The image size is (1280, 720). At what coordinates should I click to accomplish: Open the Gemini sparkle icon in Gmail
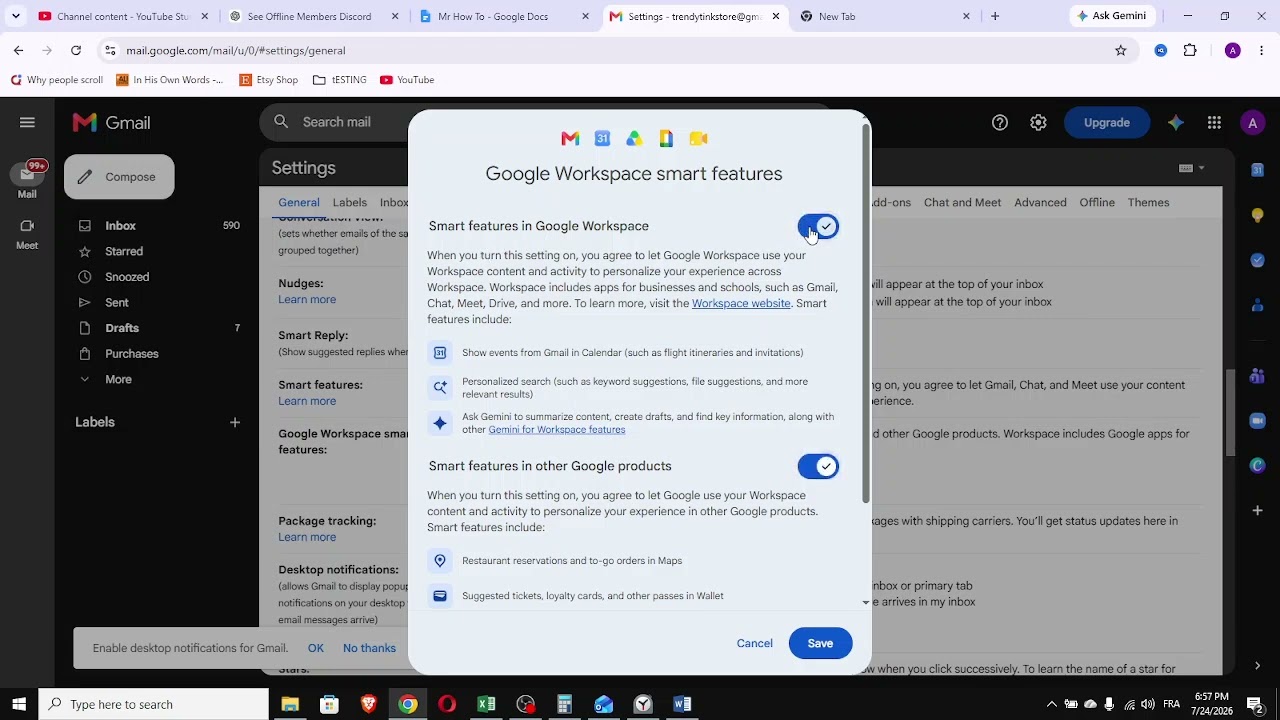[1176, 122]
